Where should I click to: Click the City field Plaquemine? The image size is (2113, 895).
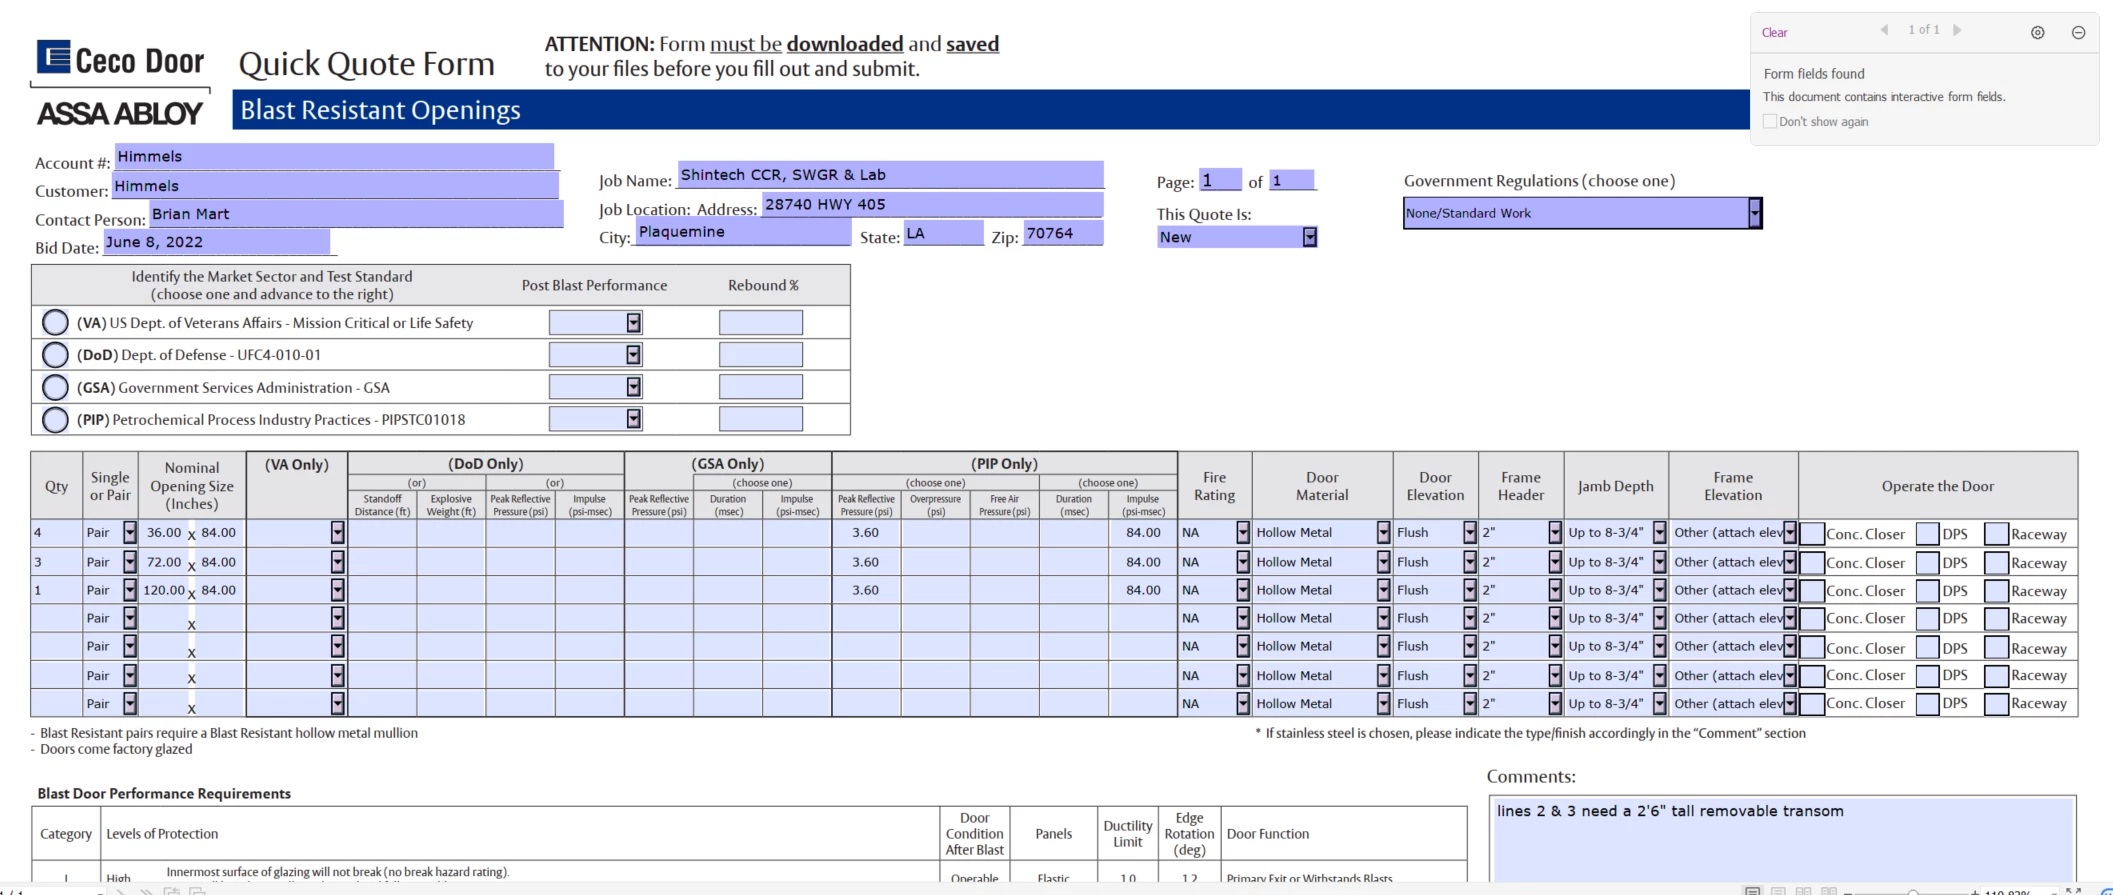(743, 232)
